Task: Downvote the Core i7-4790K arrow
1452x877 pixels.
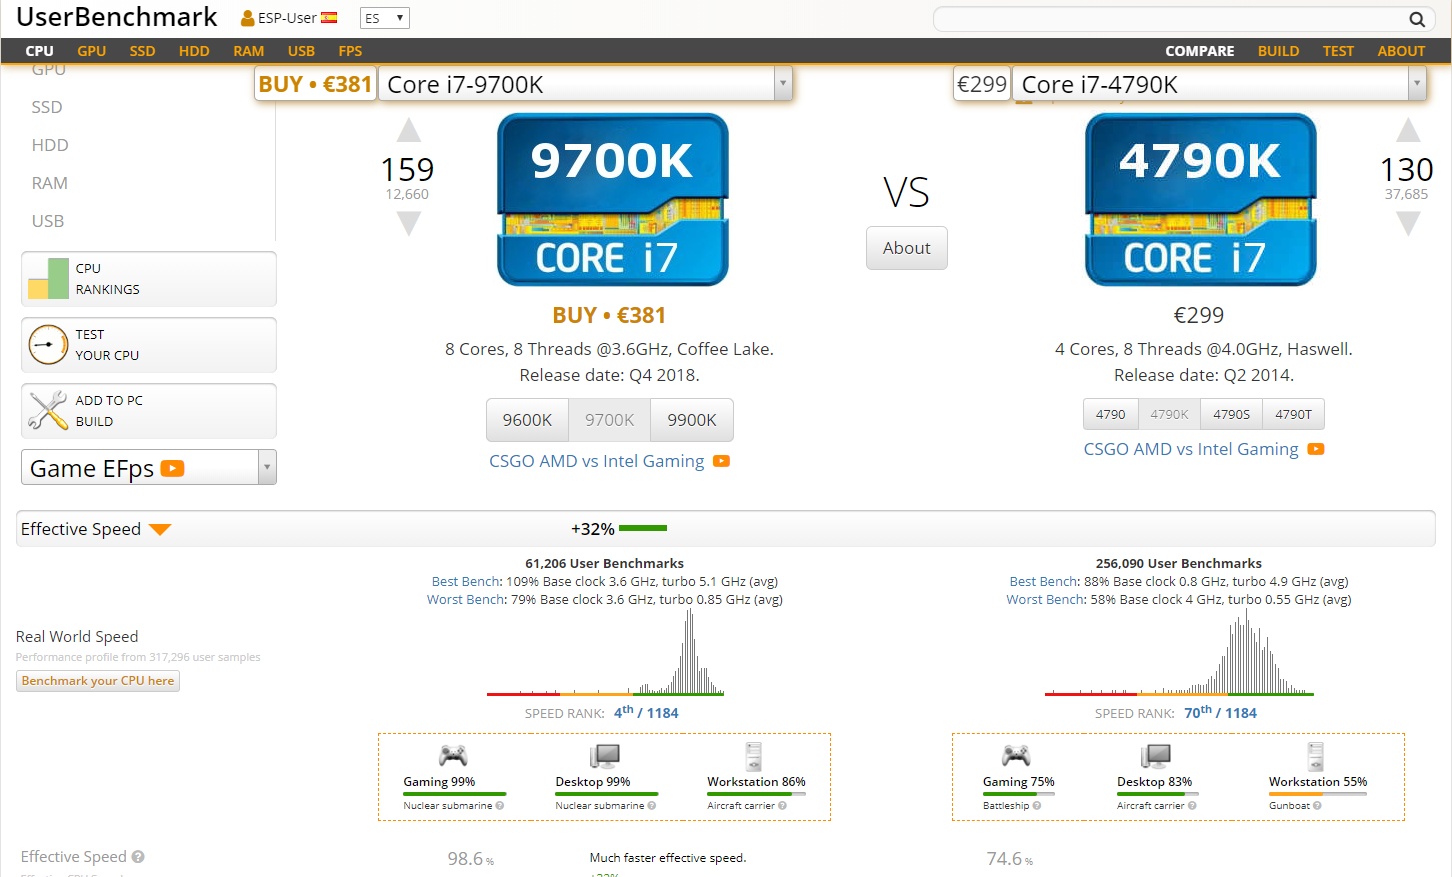Action: [x=1408, y=223]
